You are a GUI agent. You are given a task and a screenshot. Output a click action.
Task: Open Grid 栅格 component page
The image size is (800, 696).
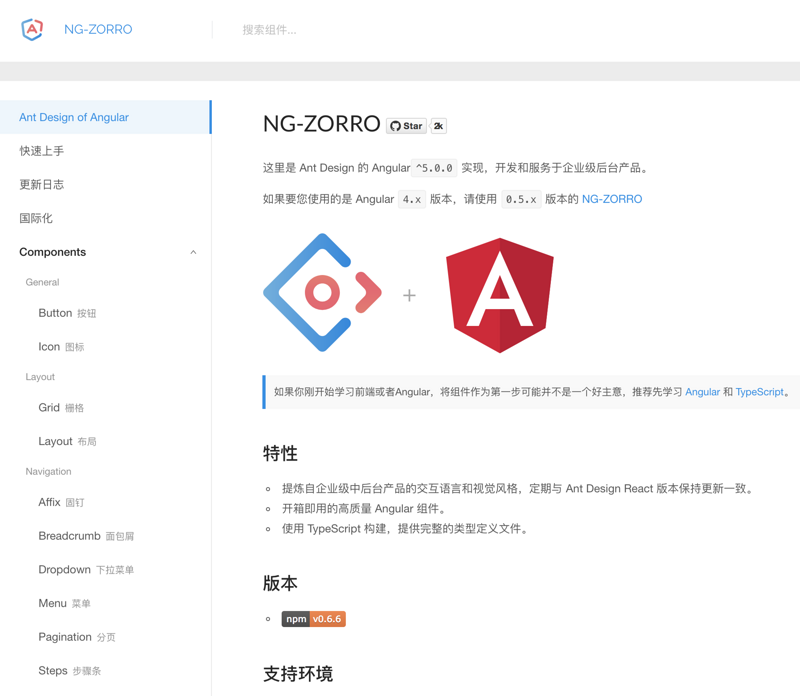coord(105,408)
